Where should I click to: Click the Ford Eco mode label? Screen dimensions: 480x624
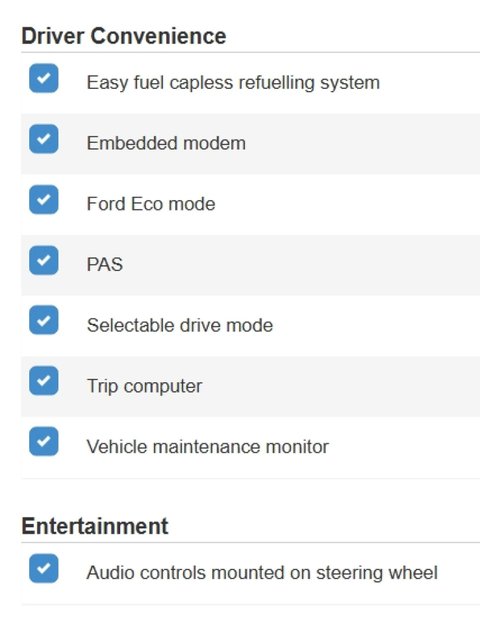(151, 204)
